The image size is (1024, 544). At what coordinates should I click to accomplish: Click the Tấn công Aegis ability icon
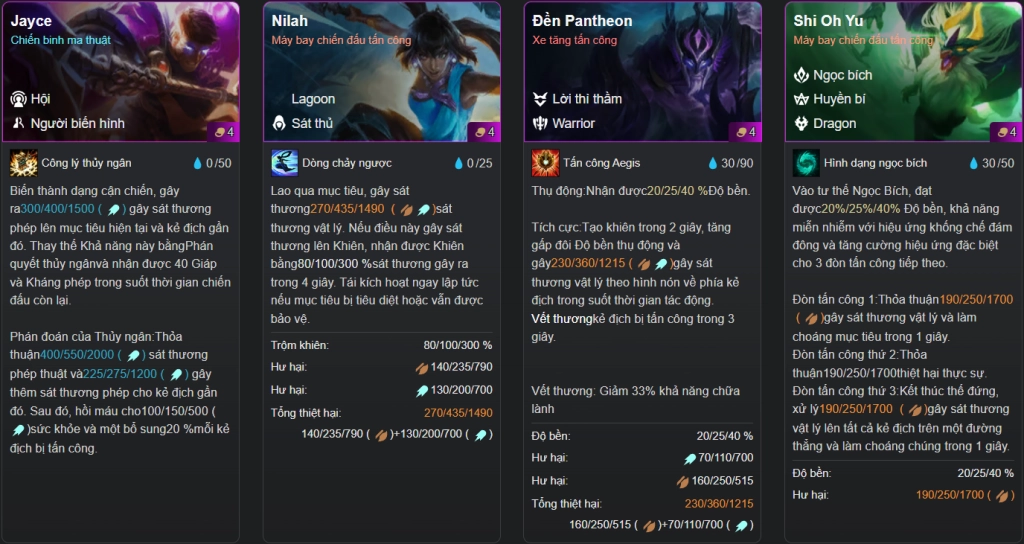(x=545, y=163)
